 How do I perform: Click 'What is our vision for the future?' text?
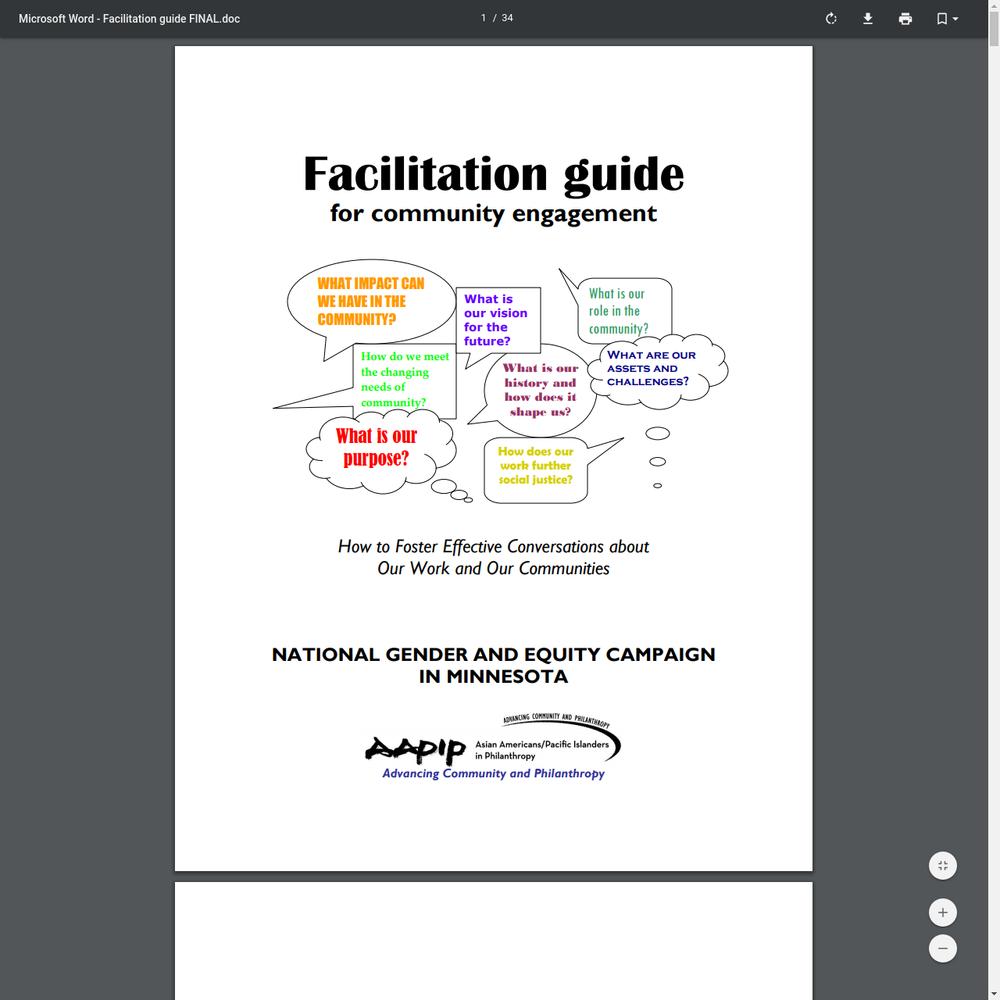[496, 320]
